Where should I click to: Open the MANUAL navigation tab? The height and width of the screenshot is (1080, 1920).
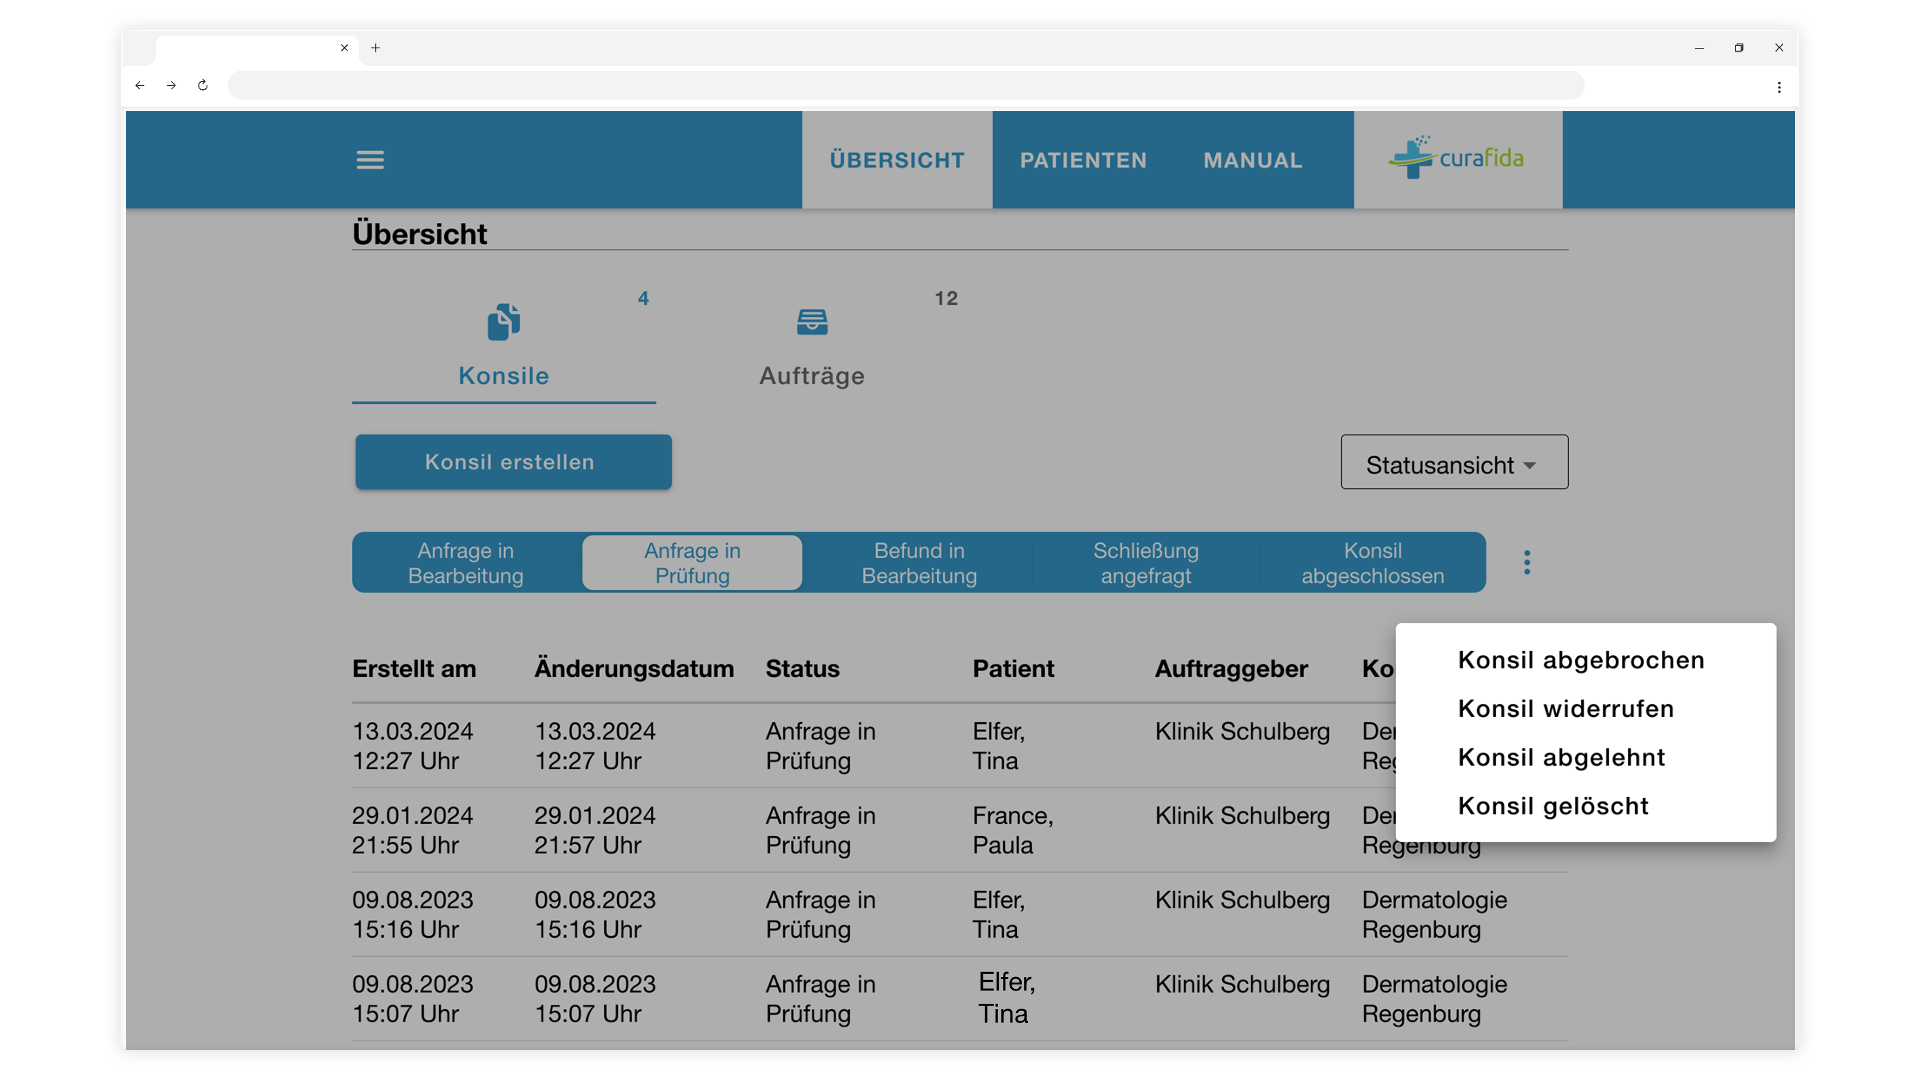click(1253, 160)
